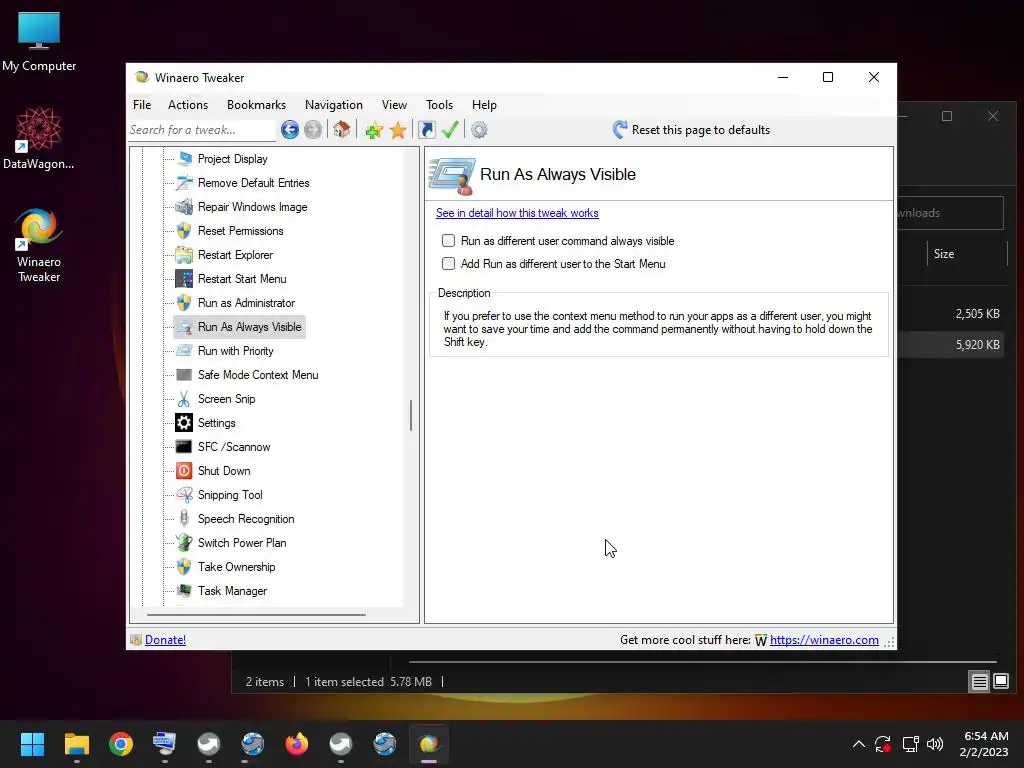Select the 5,920 KB file row in Explorer
This screenshot has height=768, width=1024.
point(952,345)
